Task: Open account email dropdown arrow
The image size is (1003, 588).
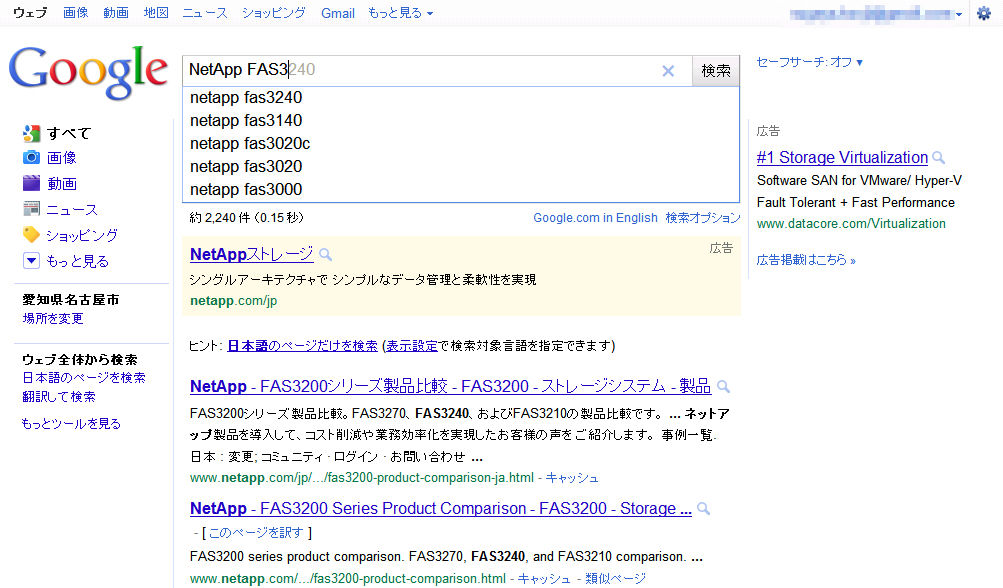Action: (x=958, y=14)
